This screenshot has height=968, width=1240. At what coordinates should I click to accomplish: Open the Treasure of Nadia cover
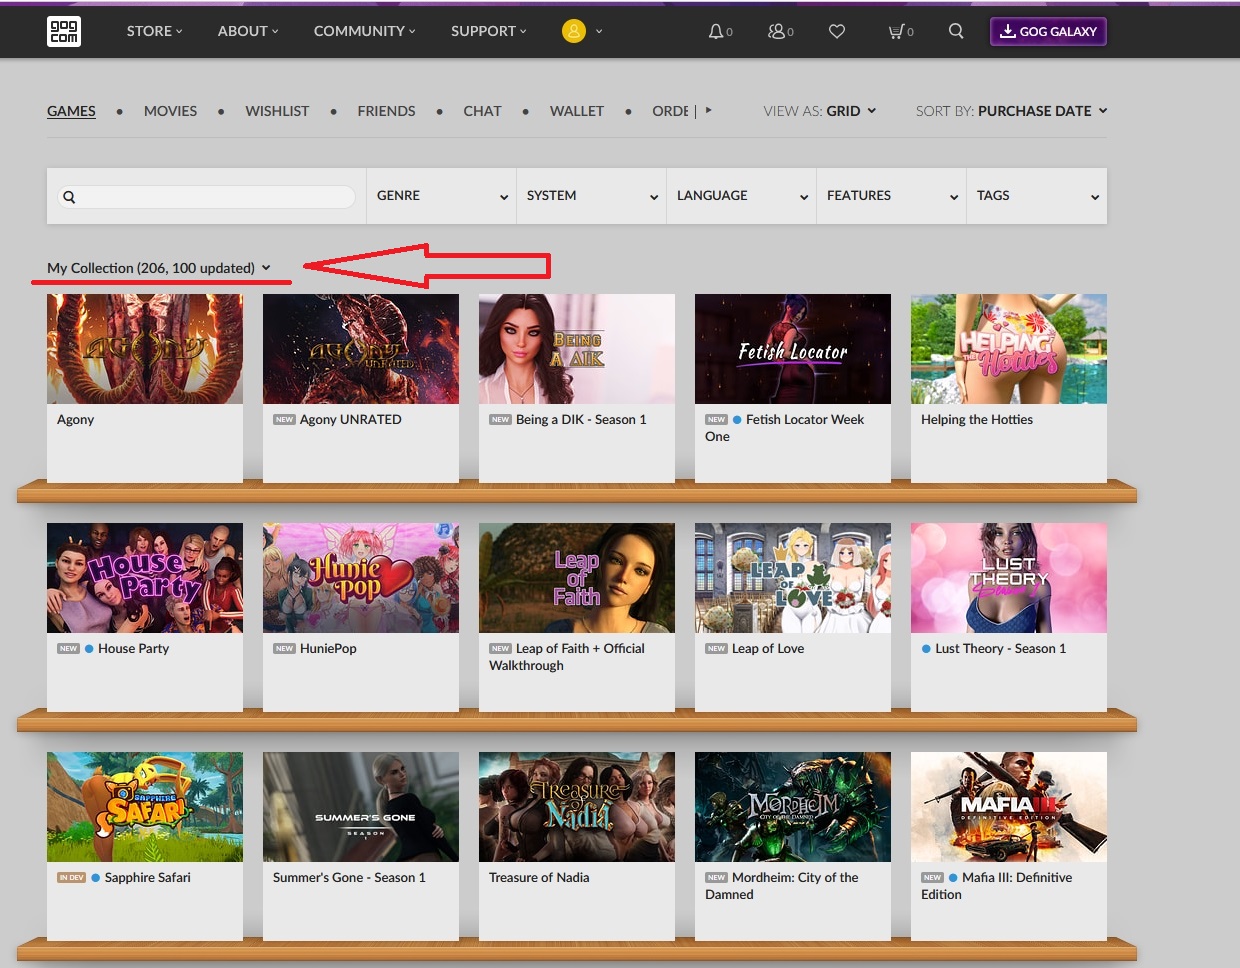[x=577, y=807]
